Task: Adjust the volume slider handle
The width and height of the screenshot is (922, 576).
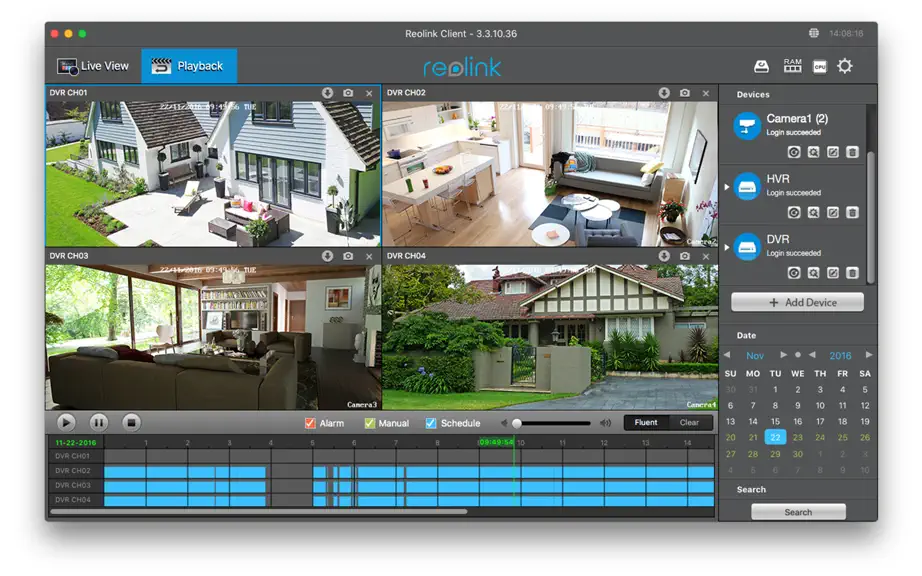Action: click(517, 423)
